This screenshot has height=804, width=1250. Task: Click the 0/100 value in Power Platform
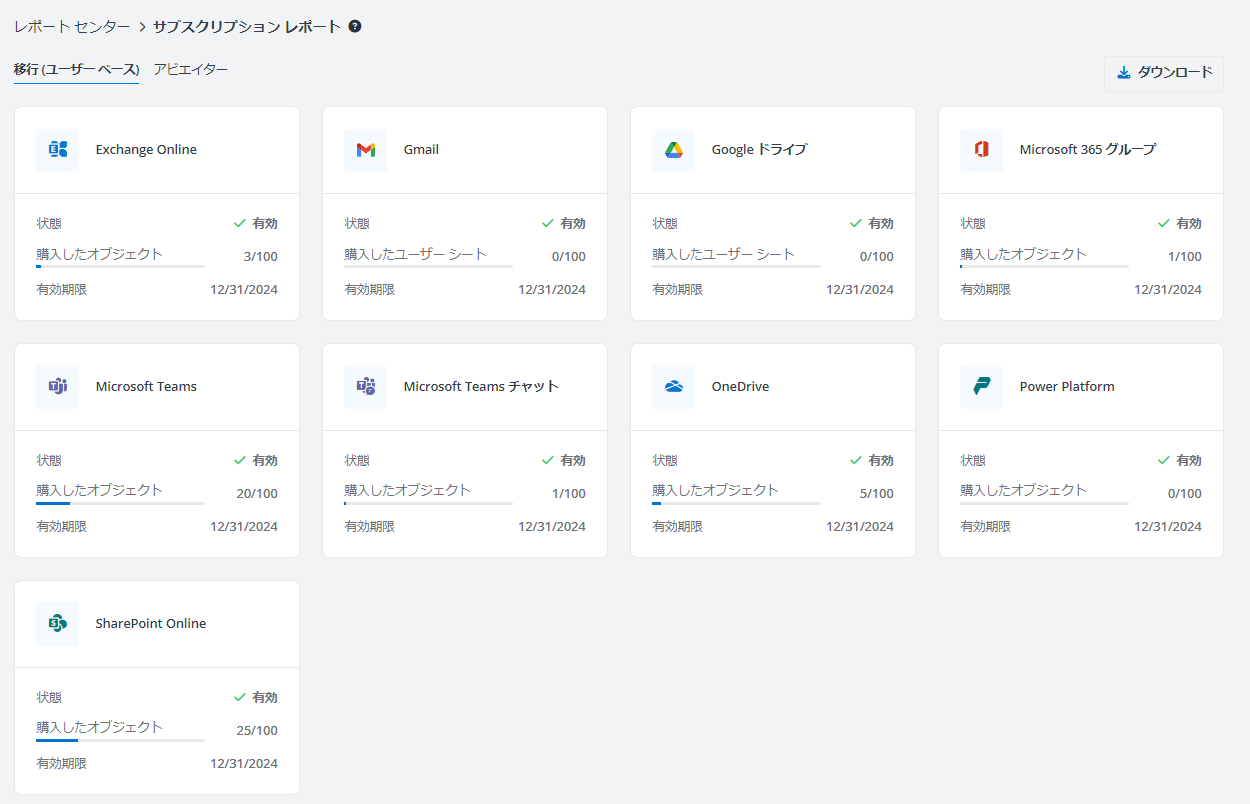point(1185,494)
